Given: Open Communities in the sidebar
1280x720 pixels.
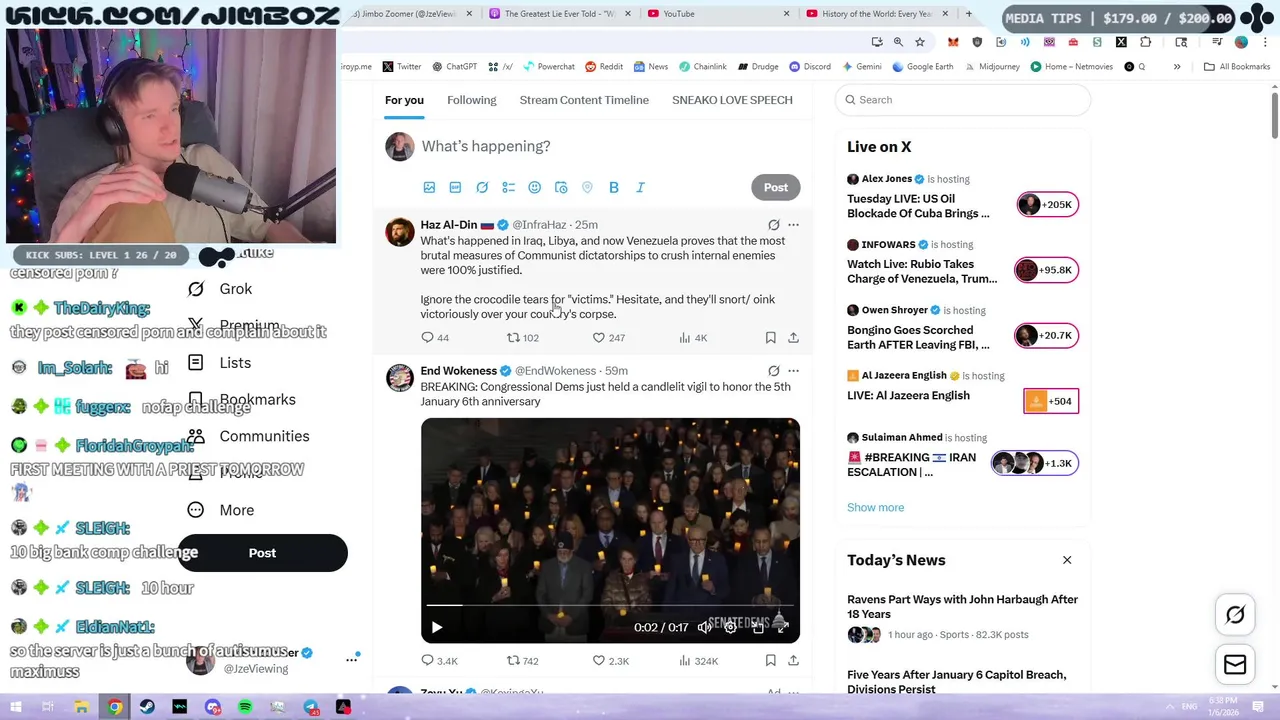Looking at the screenshot, I should click(249, 436).
